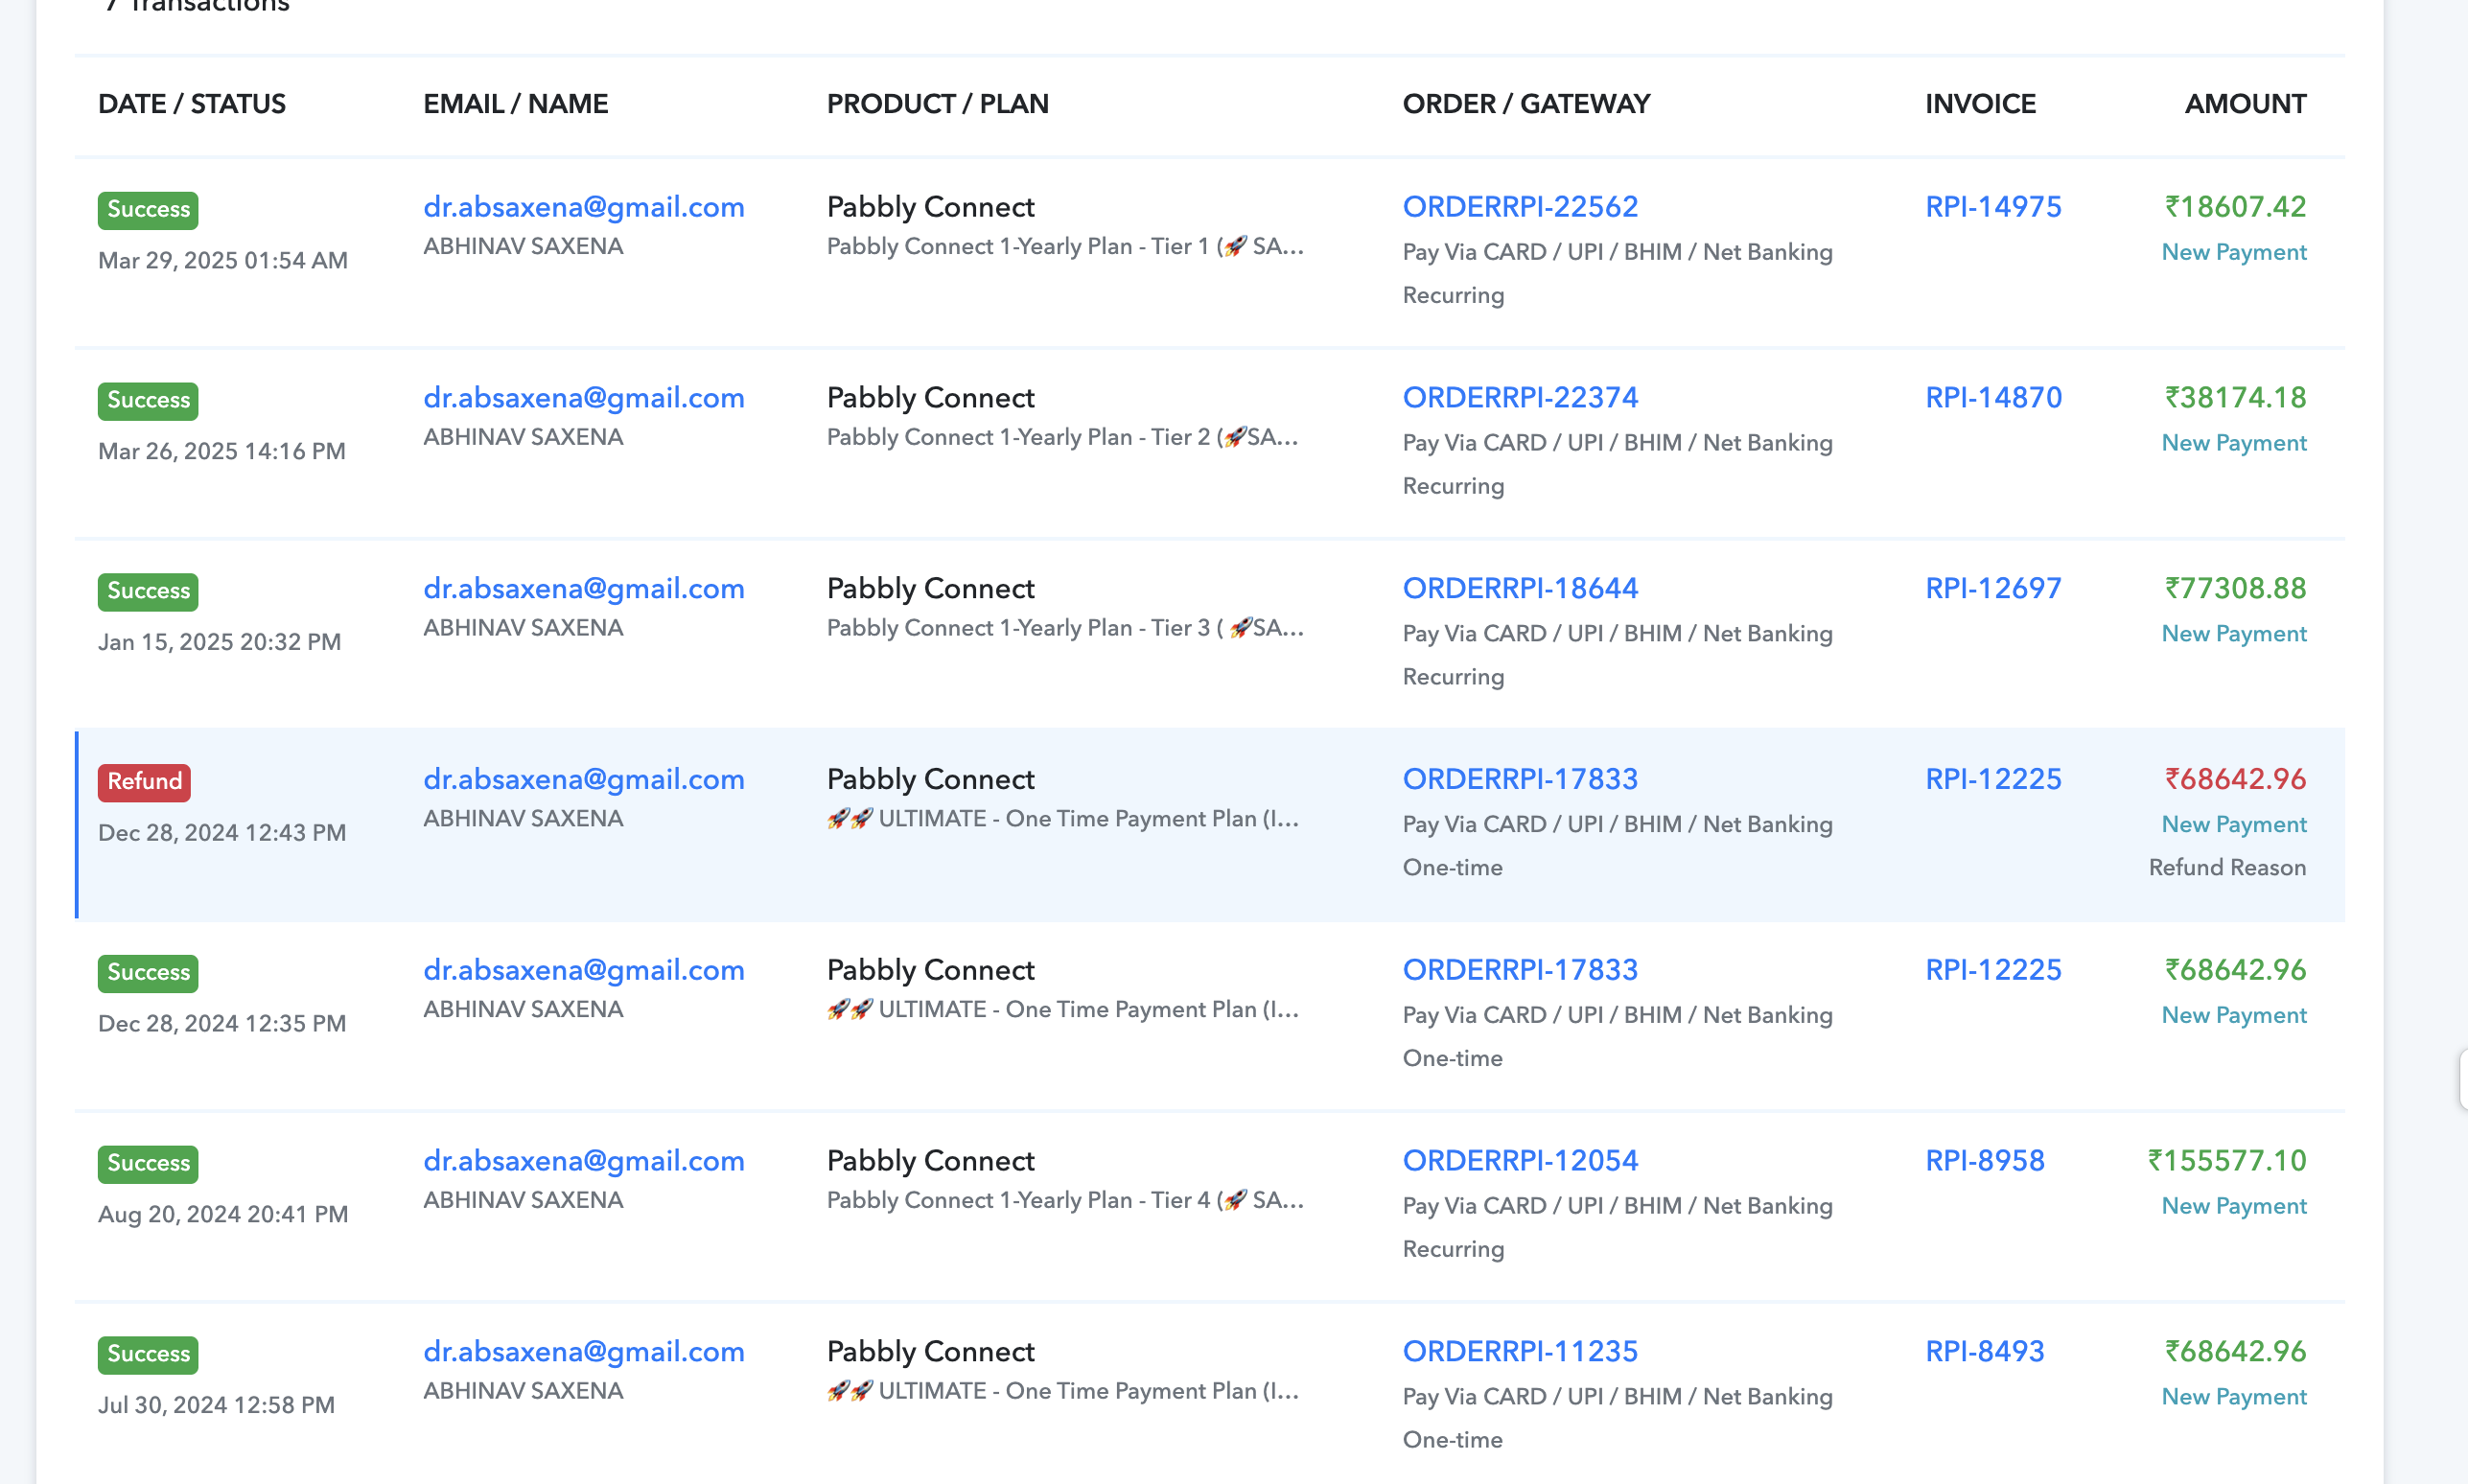Open order ORDERRPI-18644
Screen dimensions: 2468x1484
click(1520, 589)
